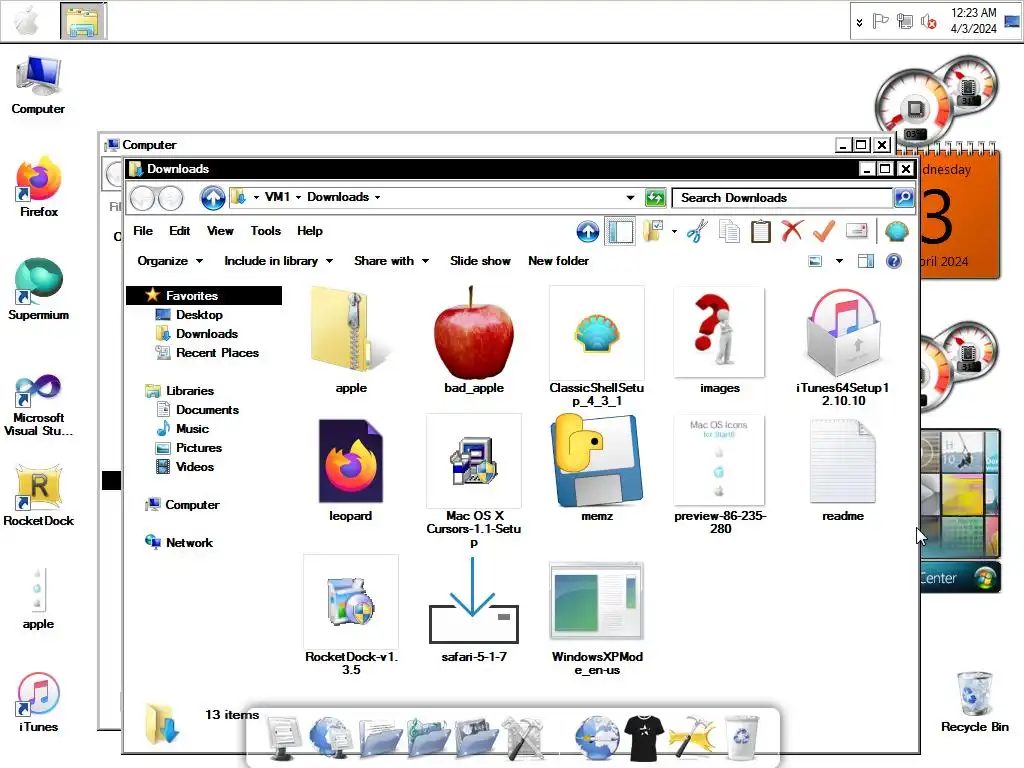Open the Edit menu

180,231
